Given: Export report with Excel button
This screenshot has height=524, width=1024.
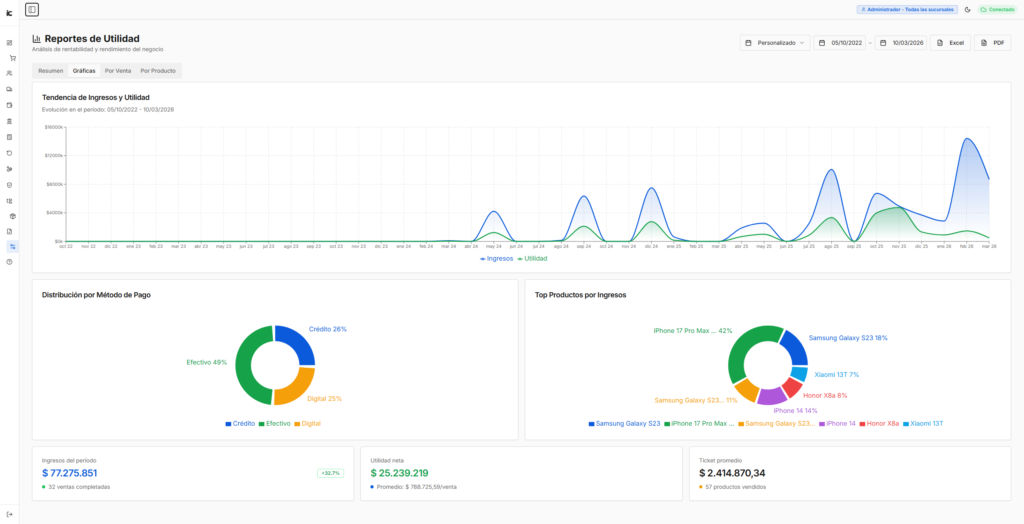Looking at the screenshot, I should (x=950, y=43).
